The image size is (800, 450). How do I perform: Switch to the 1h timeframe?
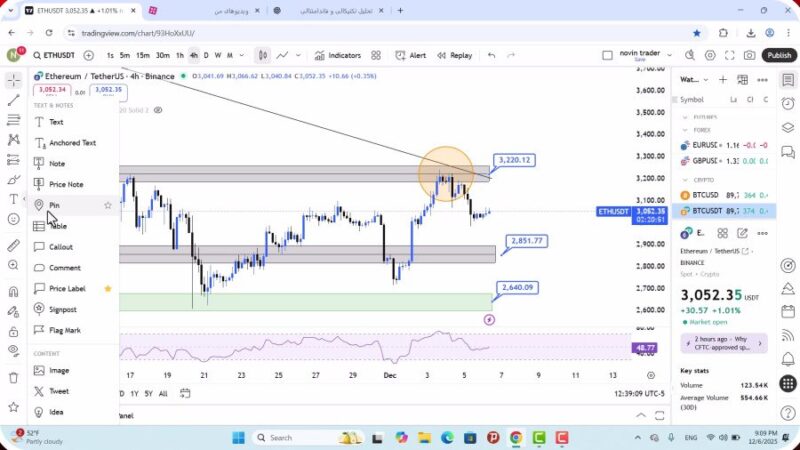(x=180, y=56)
